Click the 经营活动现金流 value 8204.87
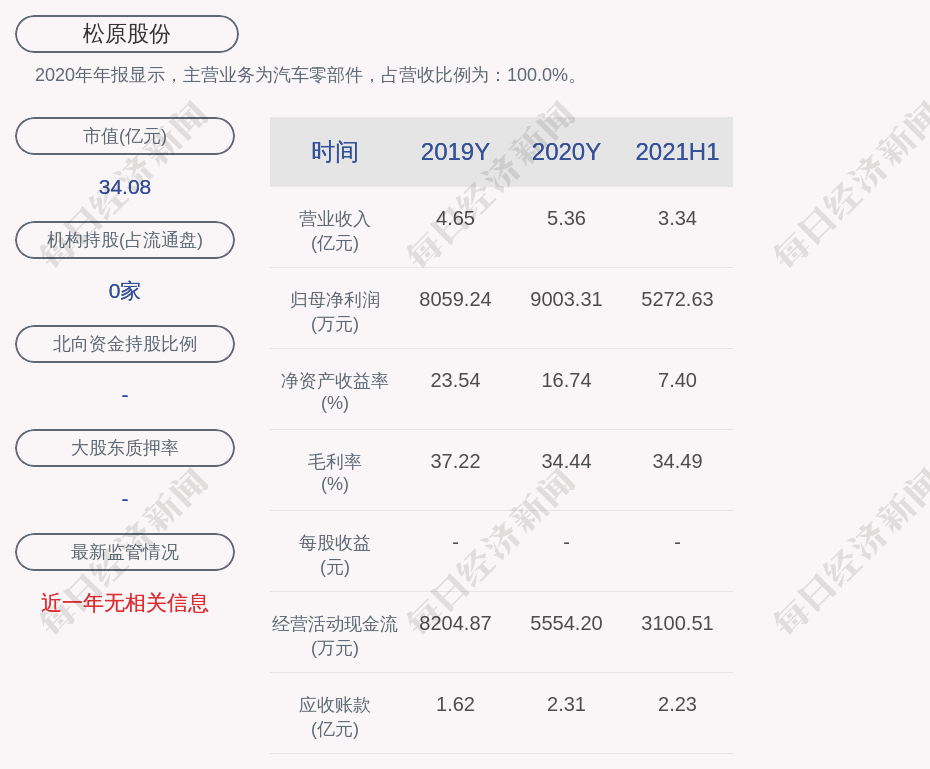This screenshot has height=769, width=930. click(455, 623)
